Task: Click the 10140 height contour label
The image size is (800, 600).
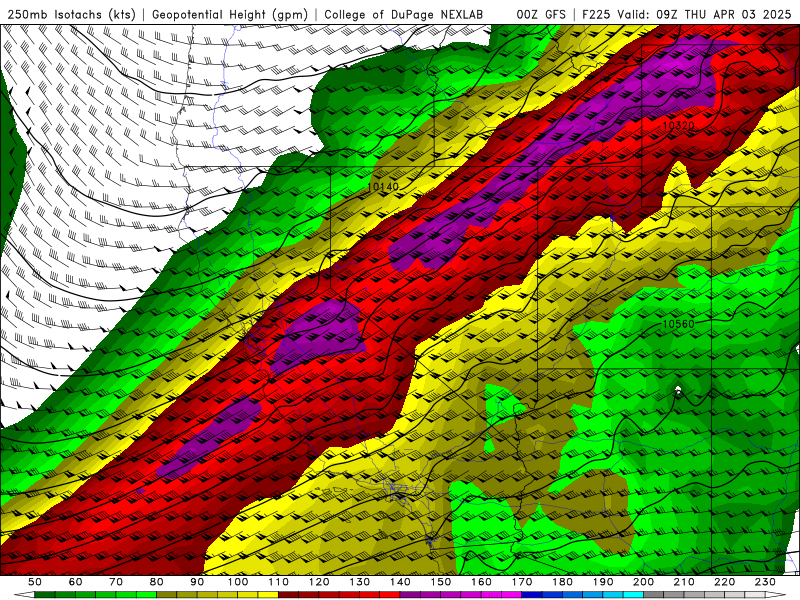Action: [383, 187]
